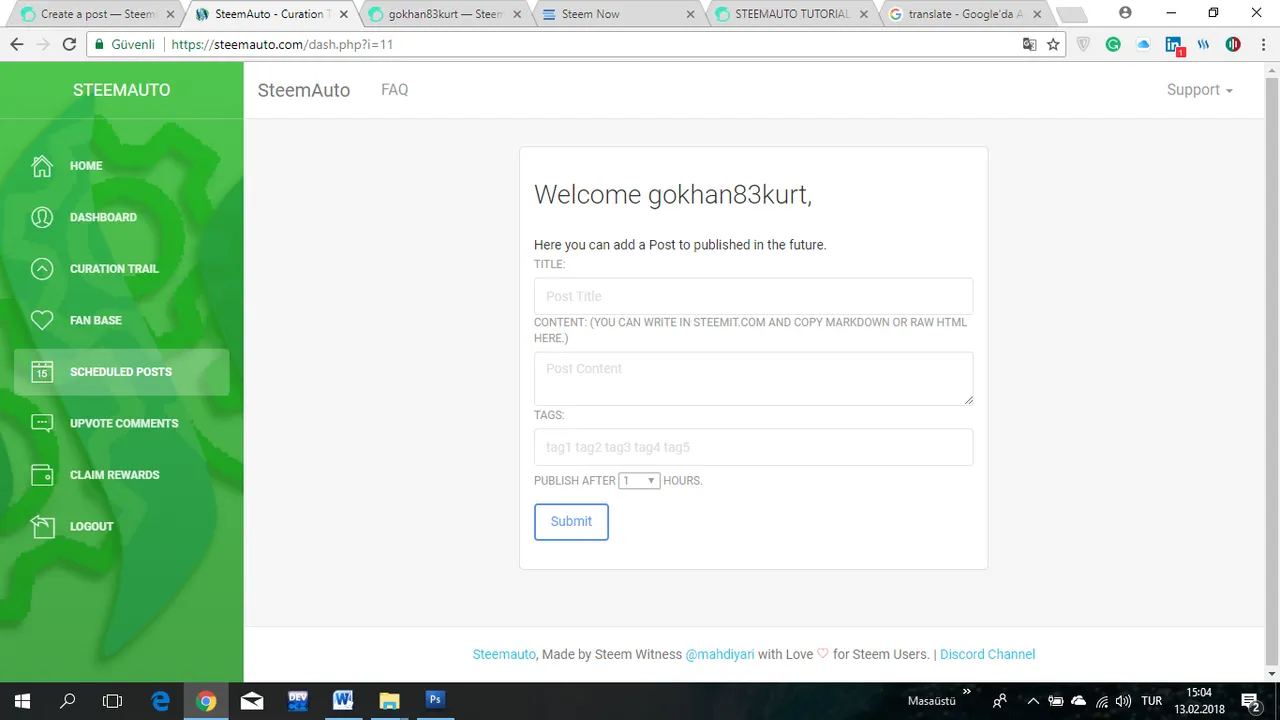Click the Dashboard user icon in sidebar
The height and width of the screenshot is (720, 1280).
click(x=41, y=217)
